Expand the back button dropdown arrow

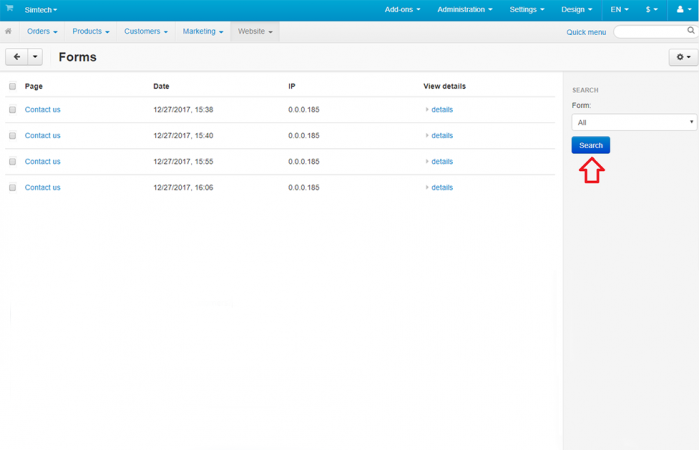(35, 57)
